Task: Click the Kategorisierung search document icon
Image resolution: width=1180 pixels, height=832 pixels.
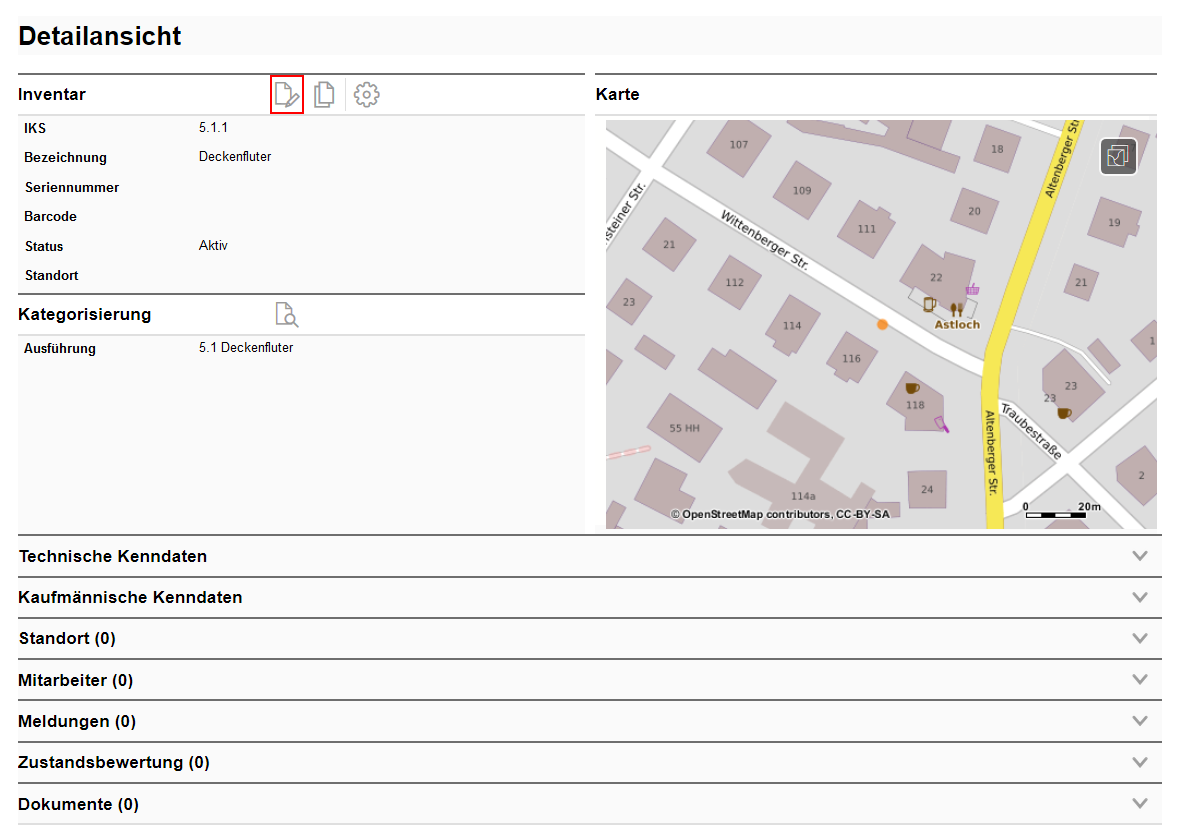Action: click(x=287, y=314)
